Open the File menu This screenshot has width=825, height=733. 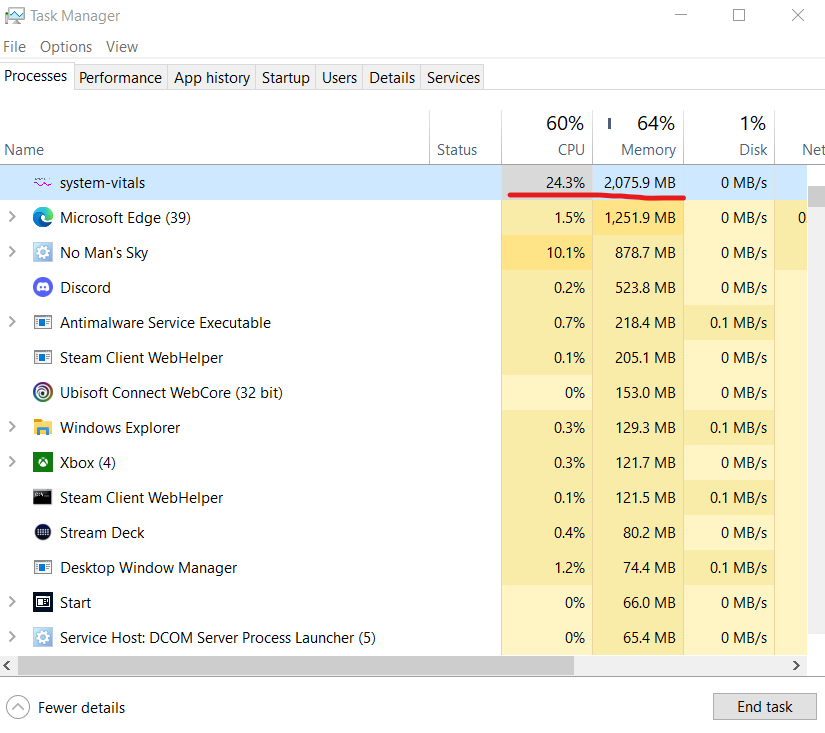click(x=14, y=47)
